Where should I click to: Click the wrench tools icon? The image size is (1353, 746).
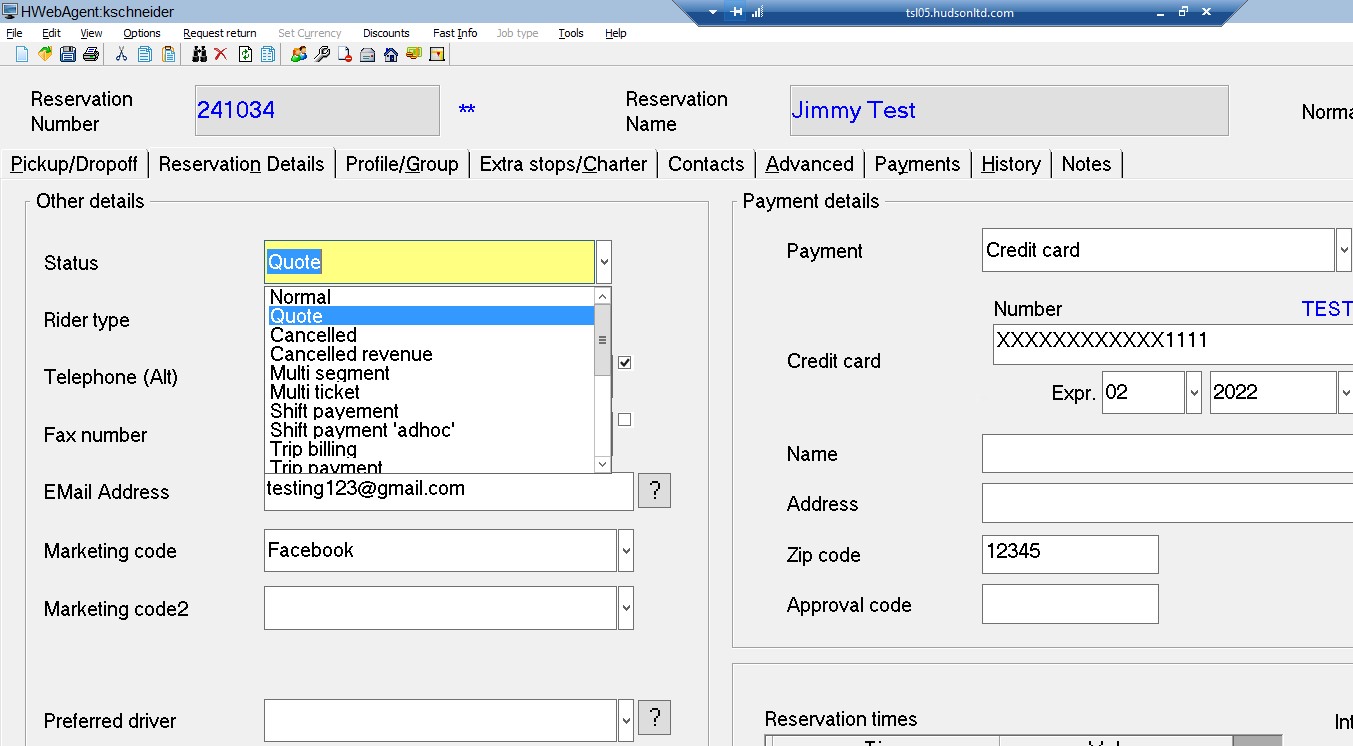[321, 54]
